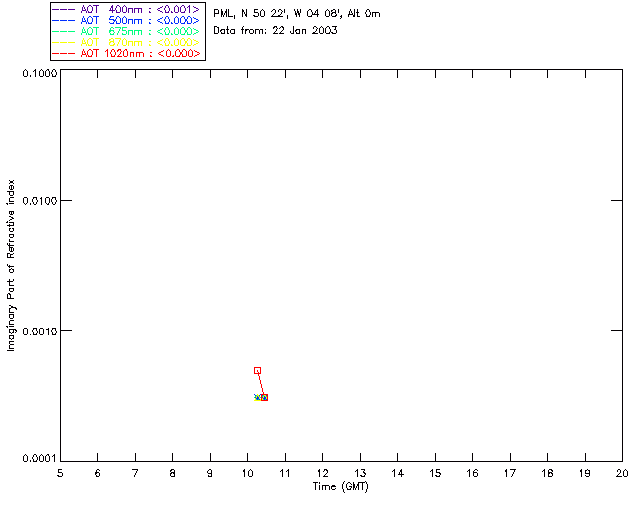Click the x-axis tick label 15
Screen dimensions: 640x512
[x=435, y=473]
